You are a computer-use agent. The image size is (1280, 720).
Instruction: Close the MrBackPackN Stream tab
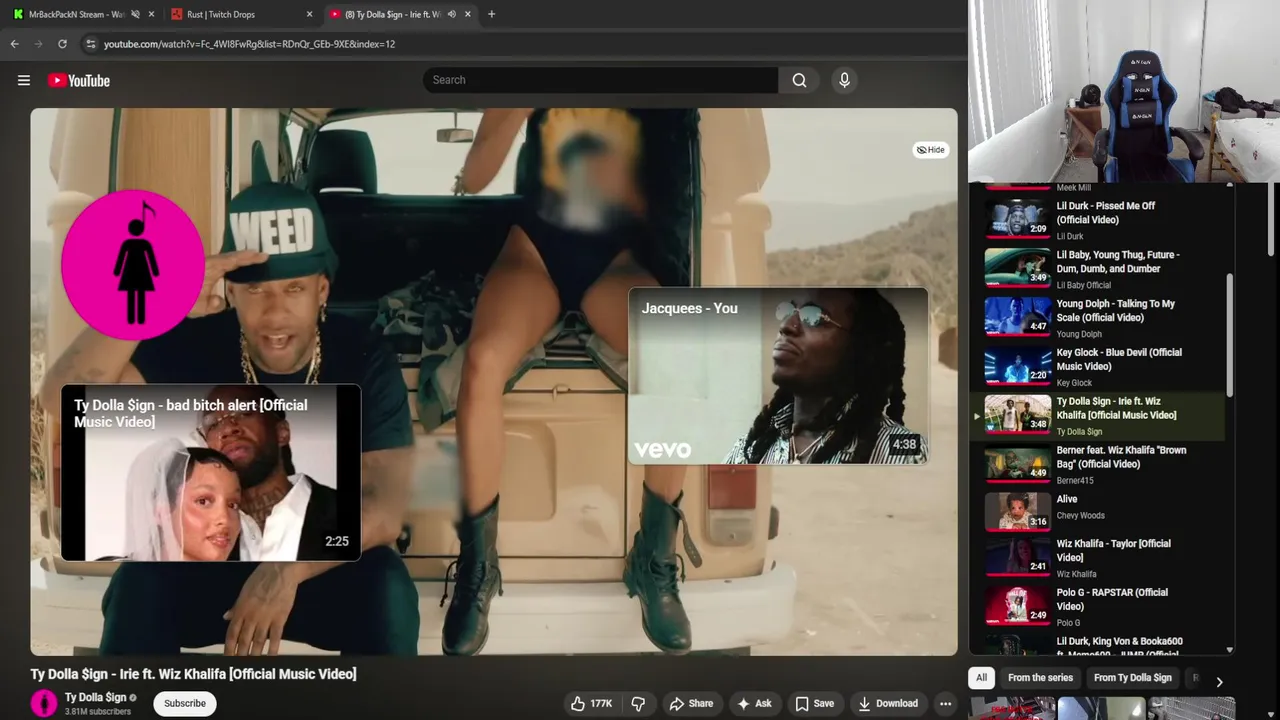point(151,14)
